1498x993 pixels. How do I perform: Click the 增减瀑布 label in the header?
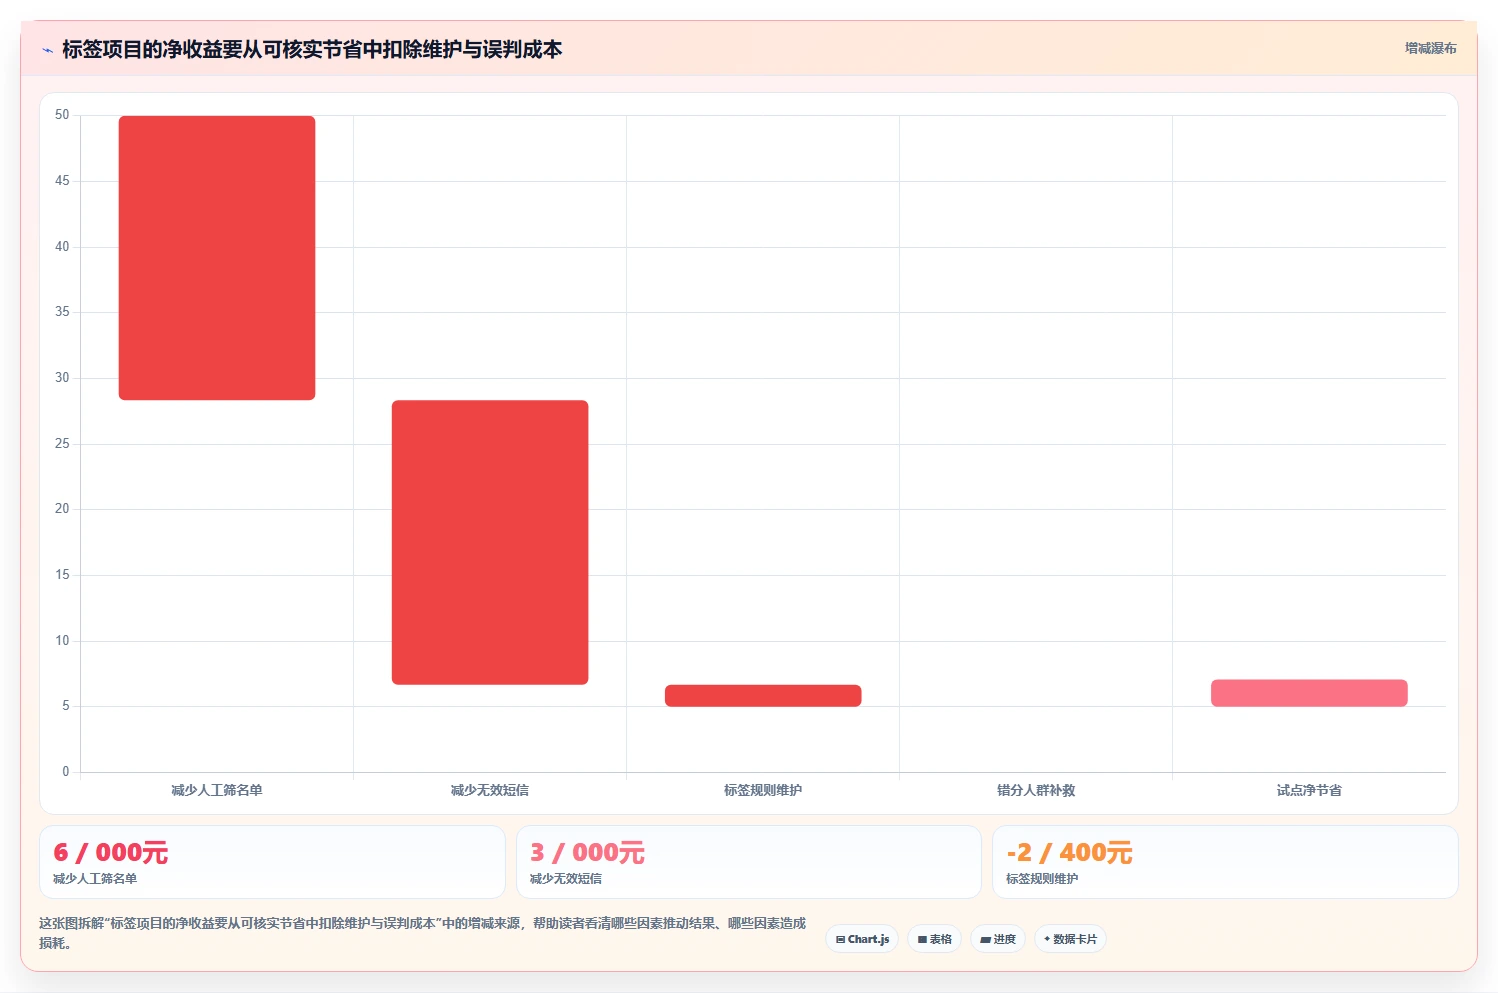click(x=1430, y=48)
